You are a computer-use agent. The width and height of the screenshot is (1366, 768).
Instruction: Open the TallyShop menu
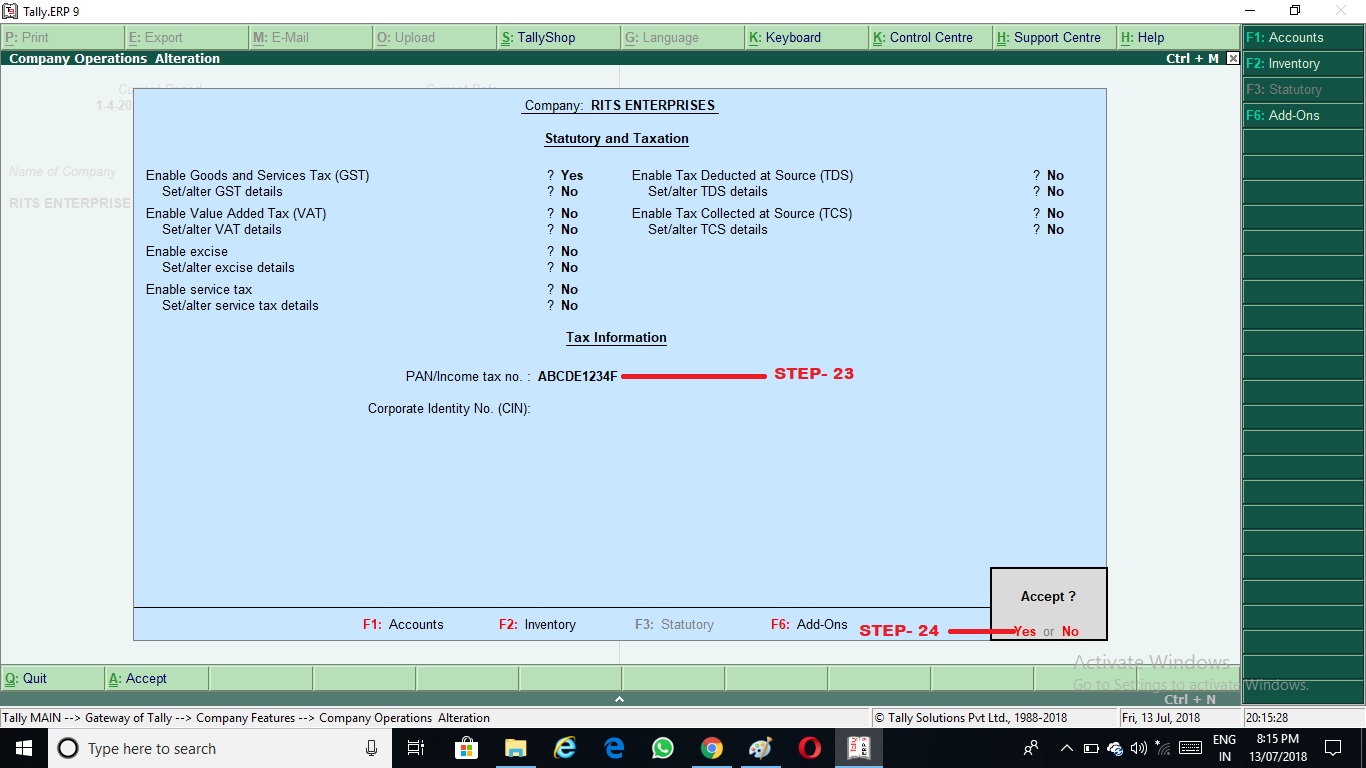point(558,38)
